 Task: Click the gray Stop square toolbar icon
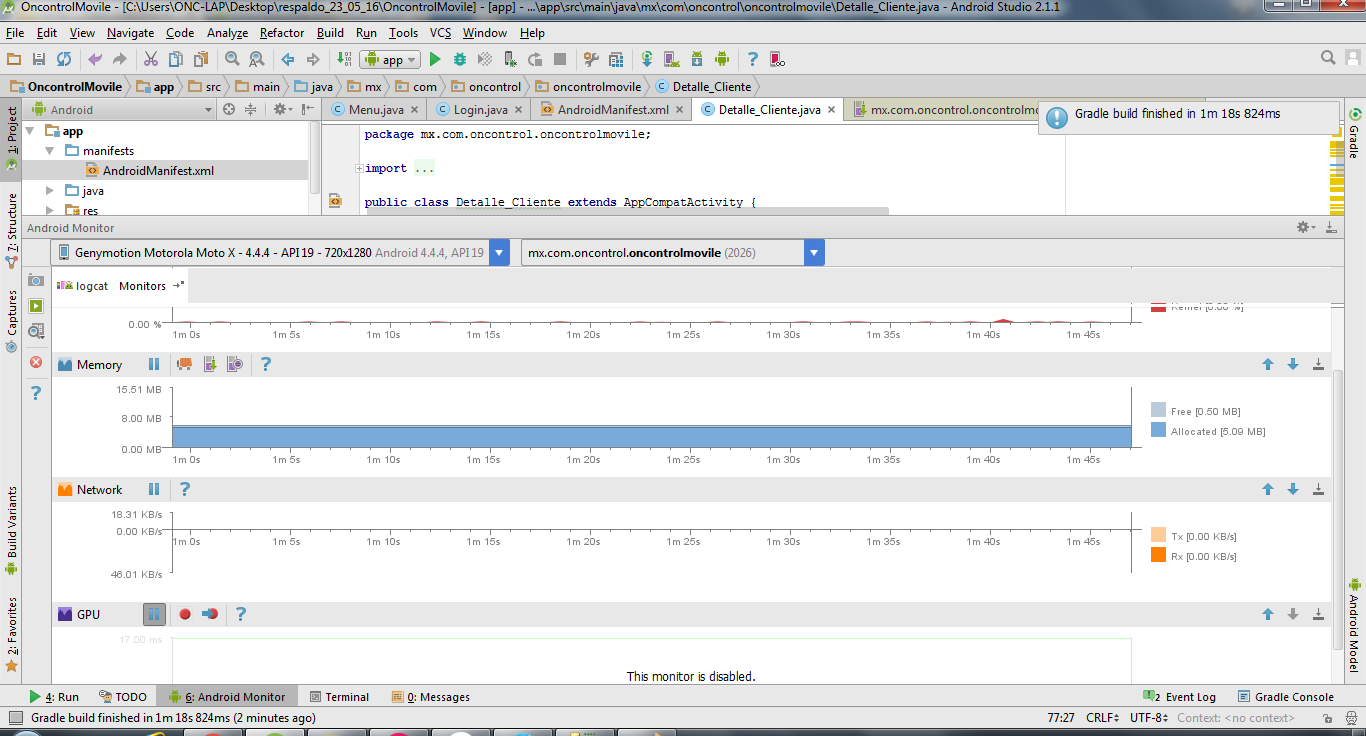560,60
